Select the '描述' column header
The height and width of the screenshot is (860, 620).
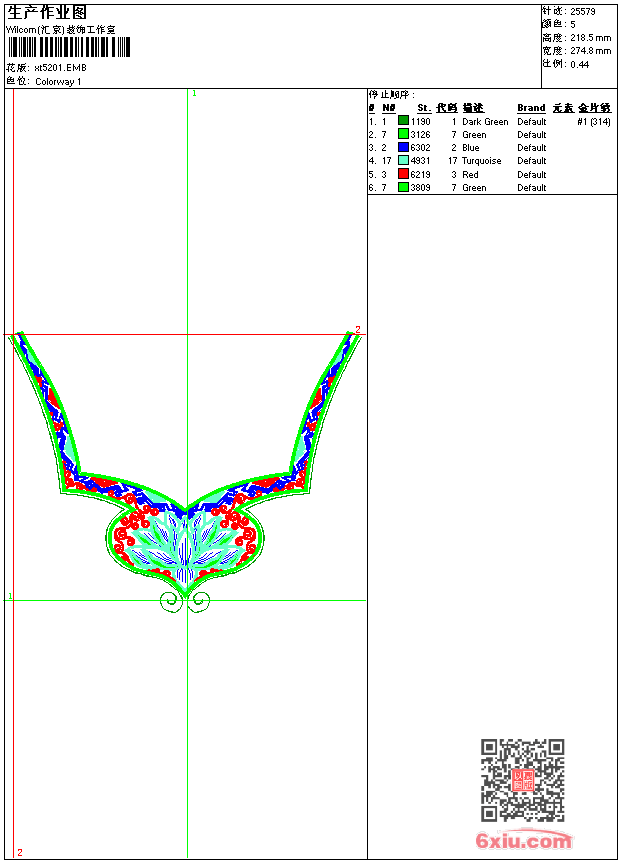pyautogui.click(x=473, y=108)
